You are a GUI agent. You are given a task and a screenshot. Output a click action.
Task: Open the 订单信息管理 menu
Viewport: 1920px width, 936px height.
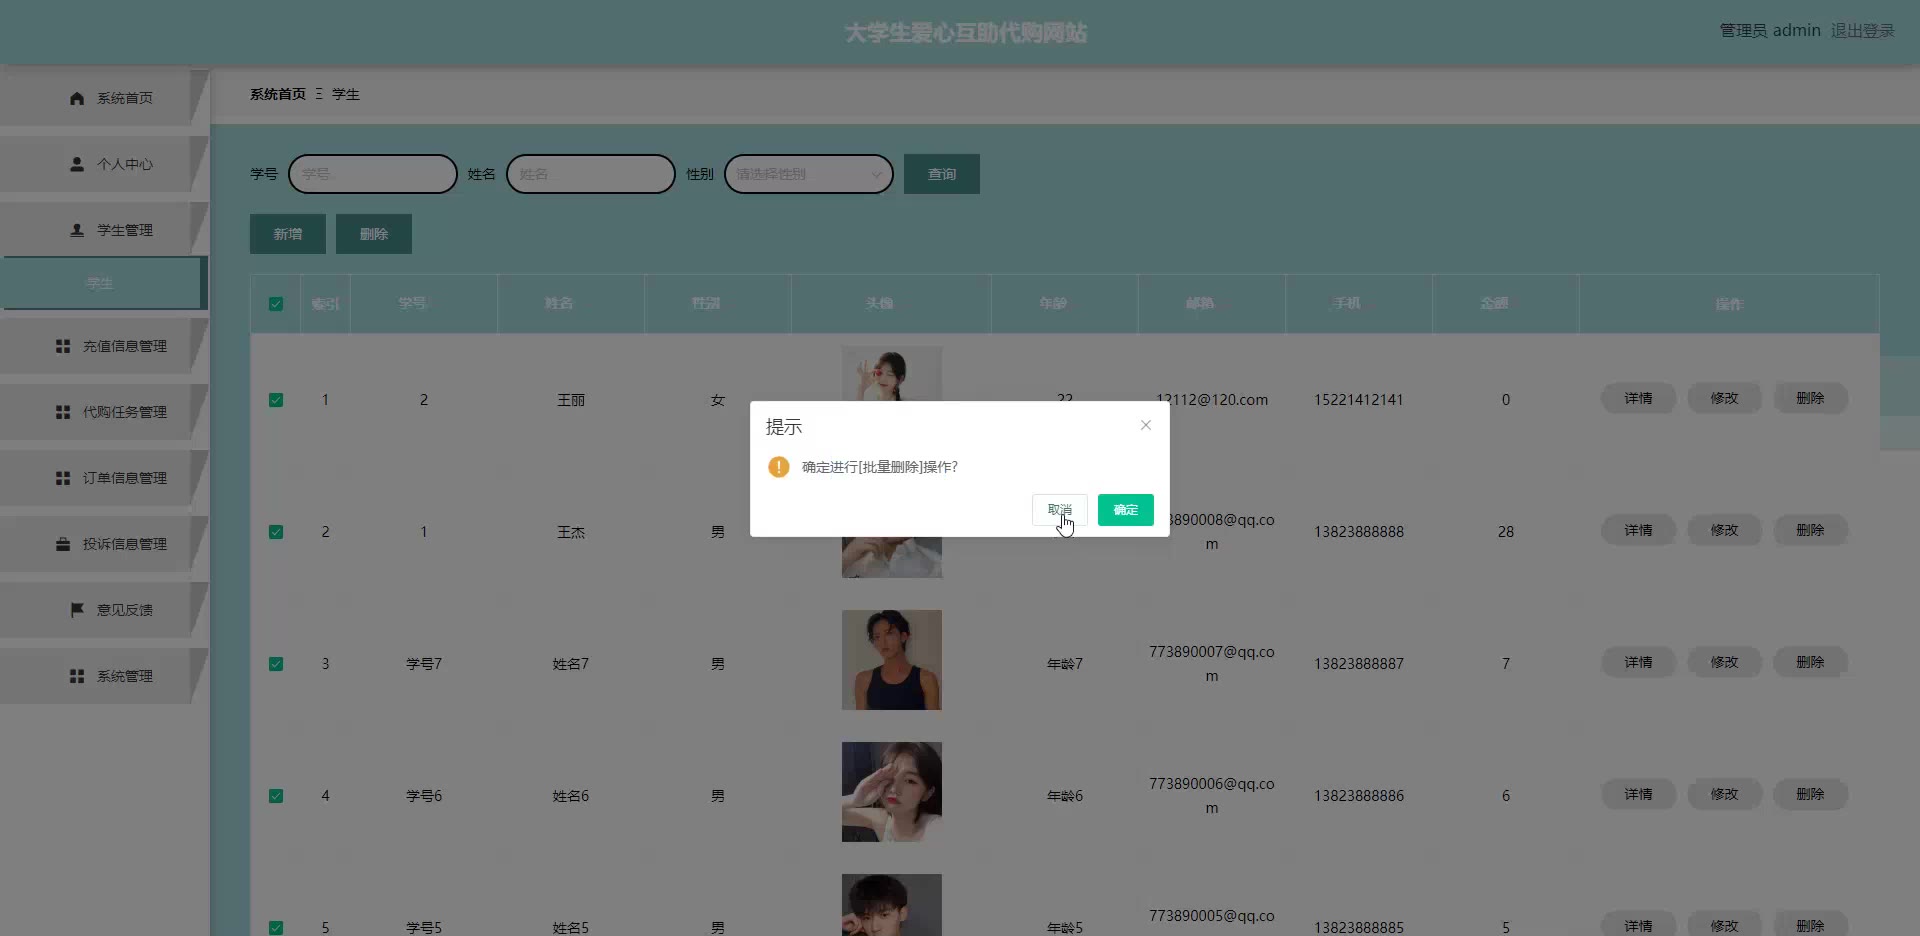point(104,478)
